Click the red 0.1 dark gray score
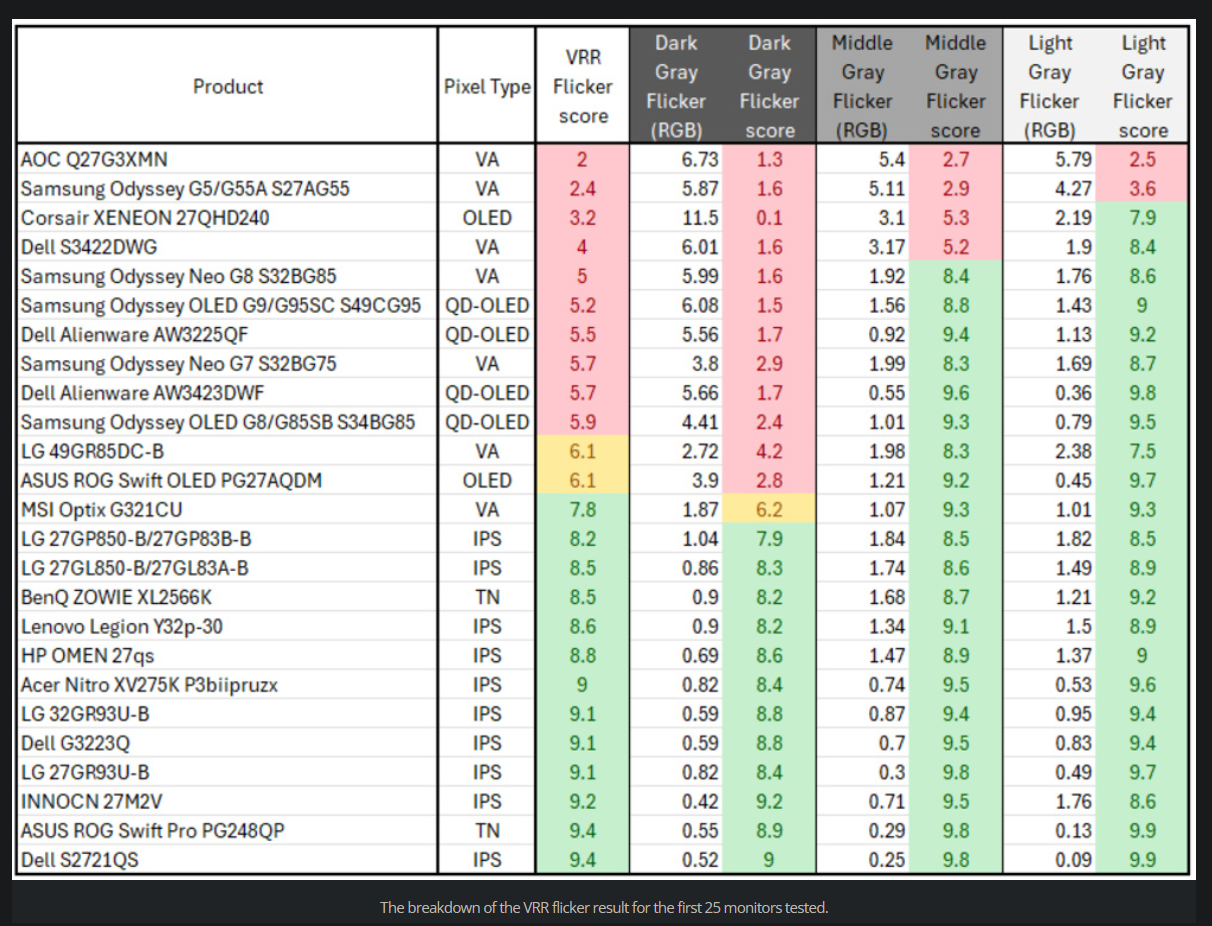 click(769, 217)
